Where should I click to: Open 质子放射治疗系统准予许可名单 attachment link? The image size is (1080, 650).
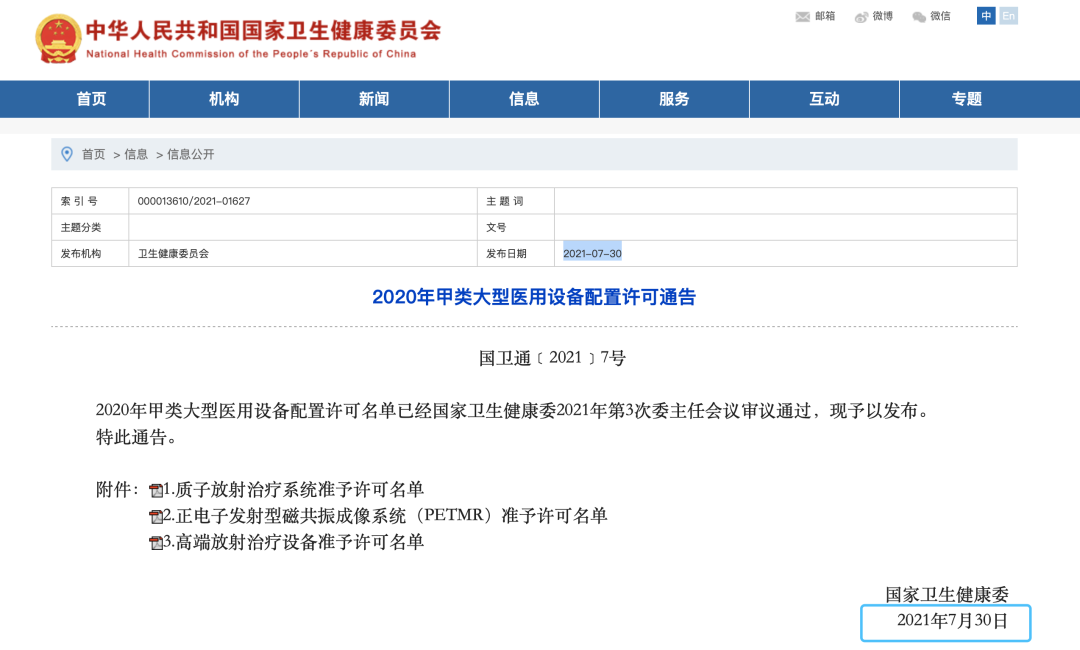(298, 490)
